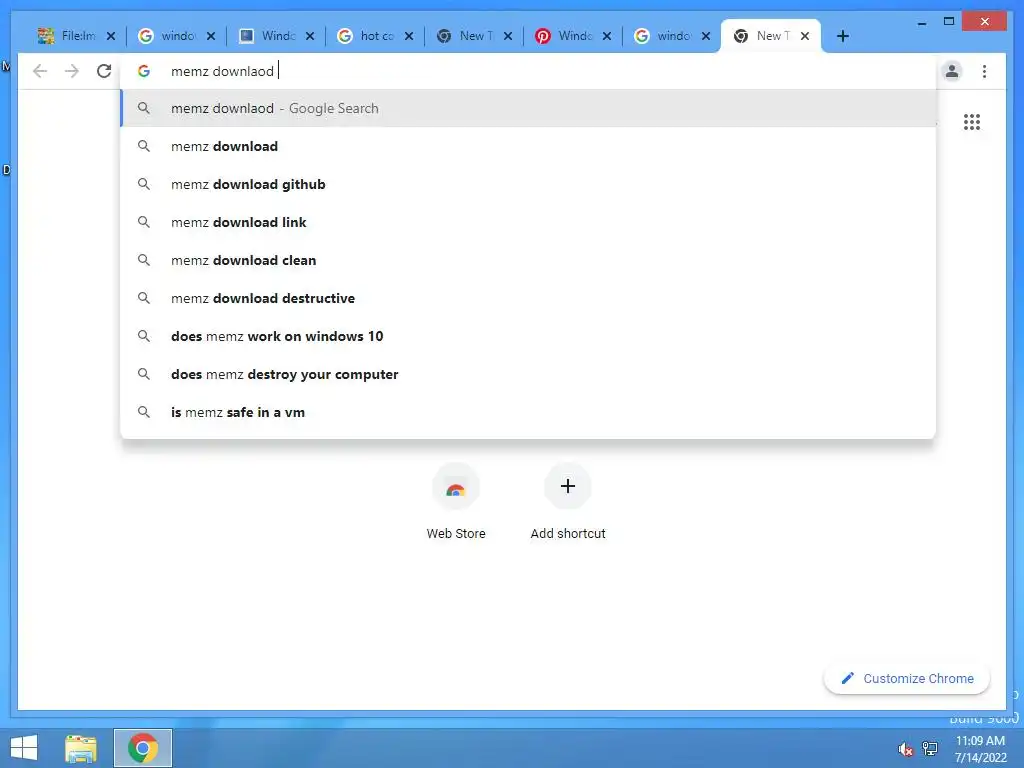Click the browser back arrow button
1024x768 pixels.
point(40,71)
